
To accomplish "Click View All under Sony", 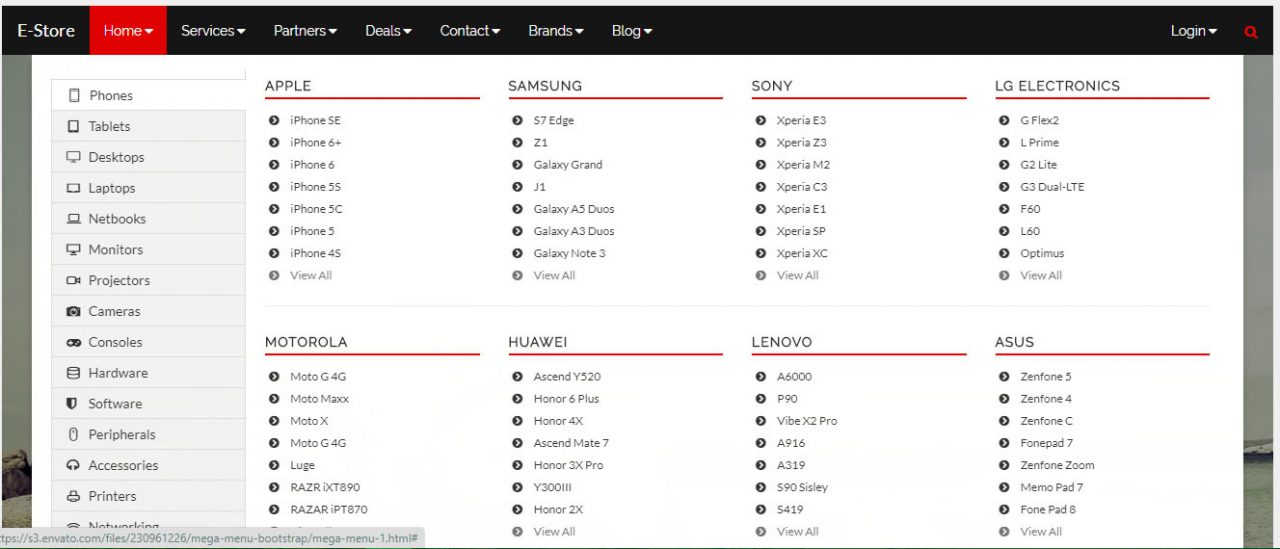I will tap(798, 275).
